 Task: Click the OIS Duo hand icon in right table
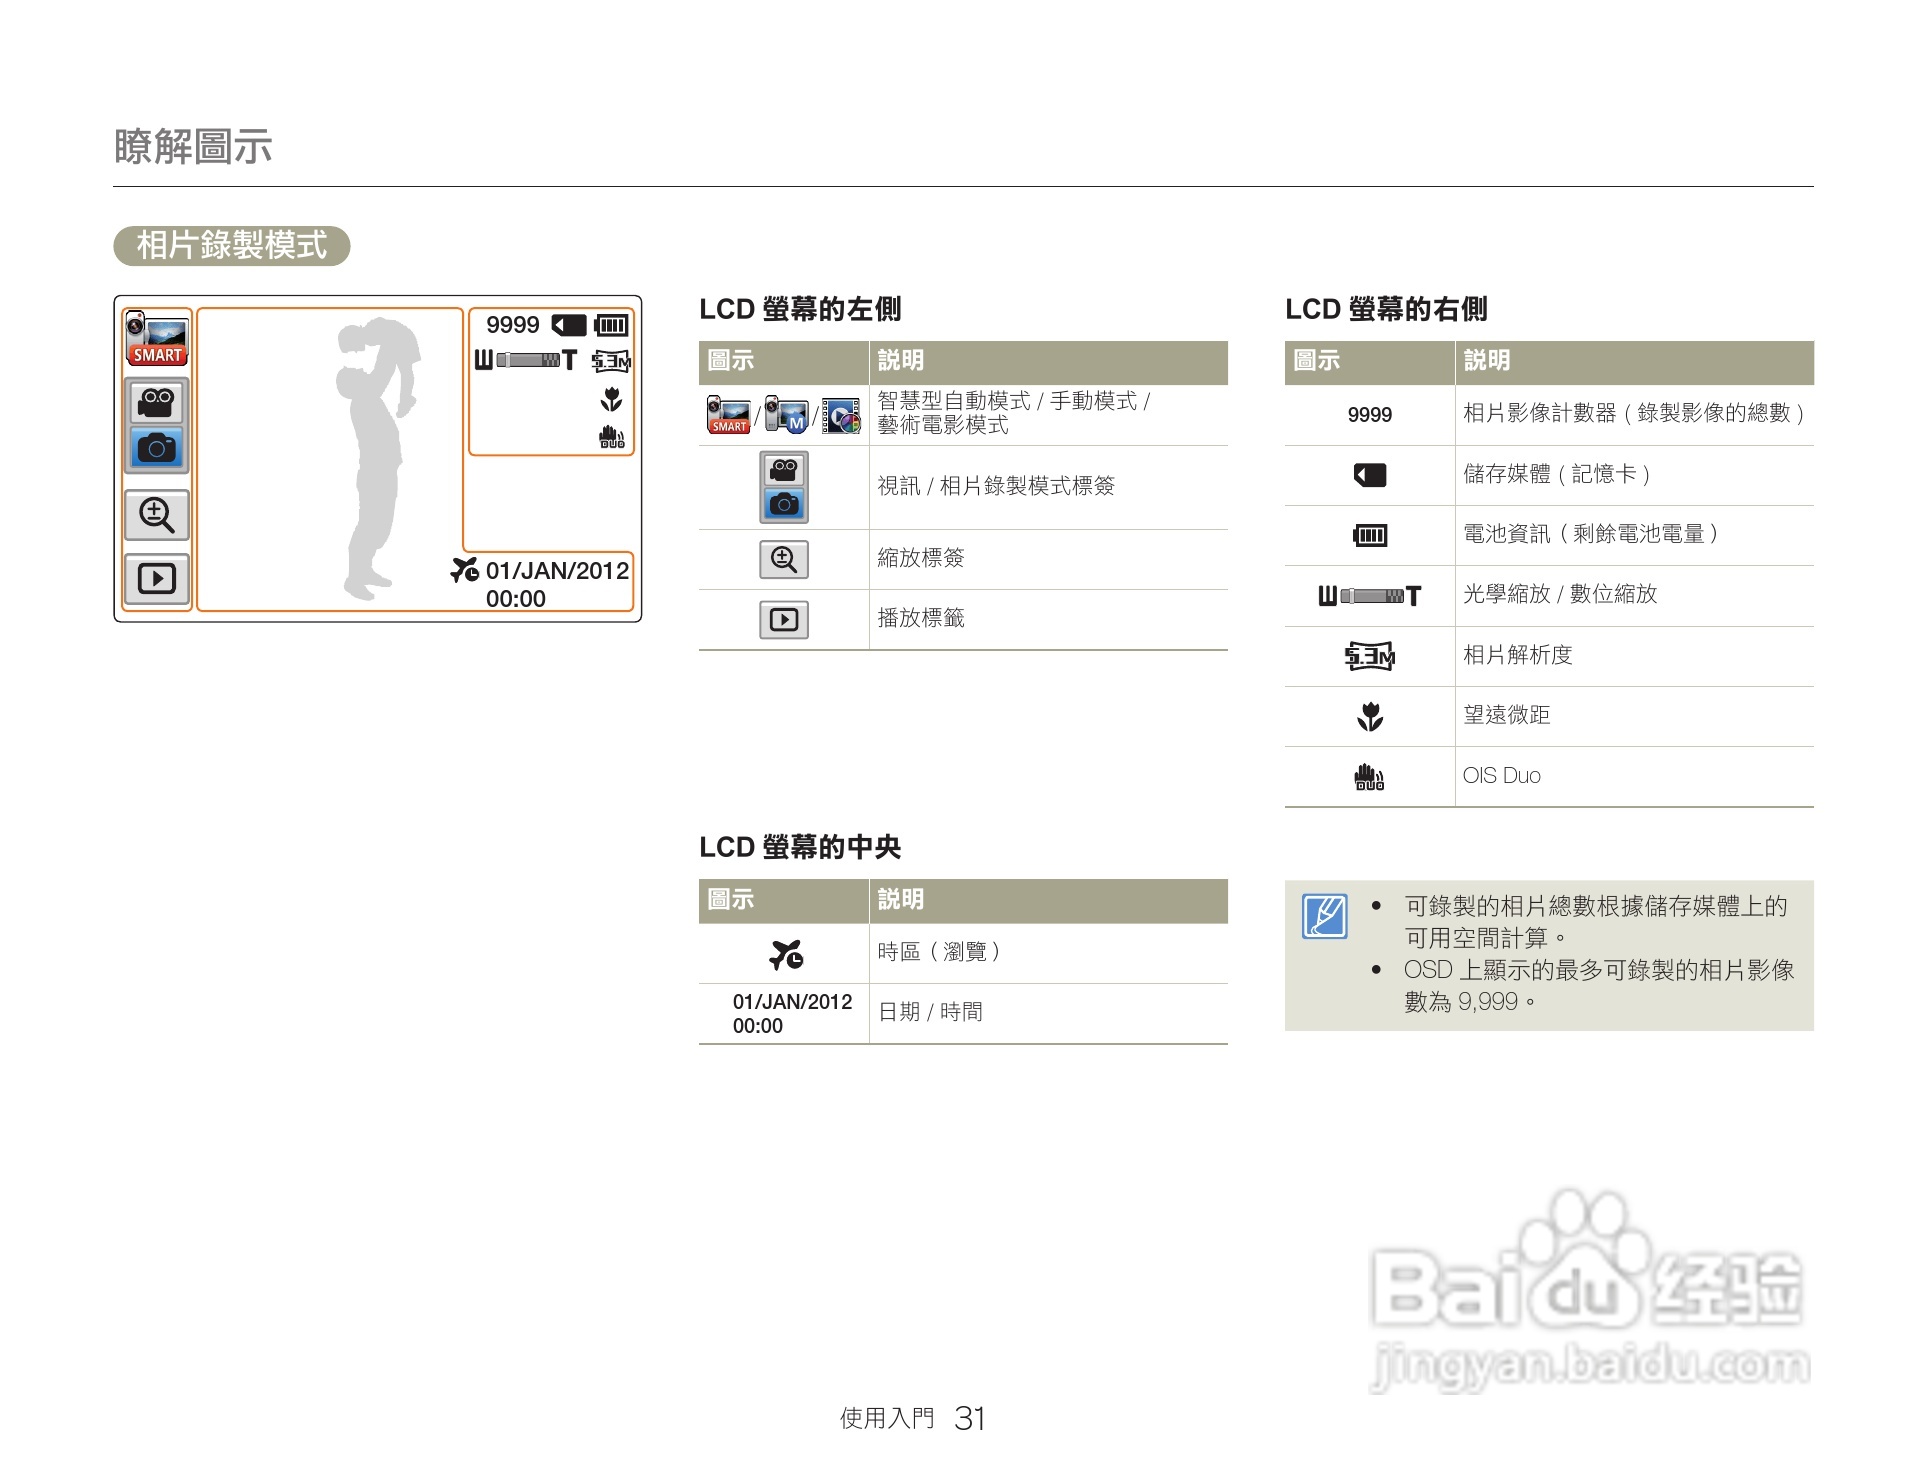click(1369, 777)
